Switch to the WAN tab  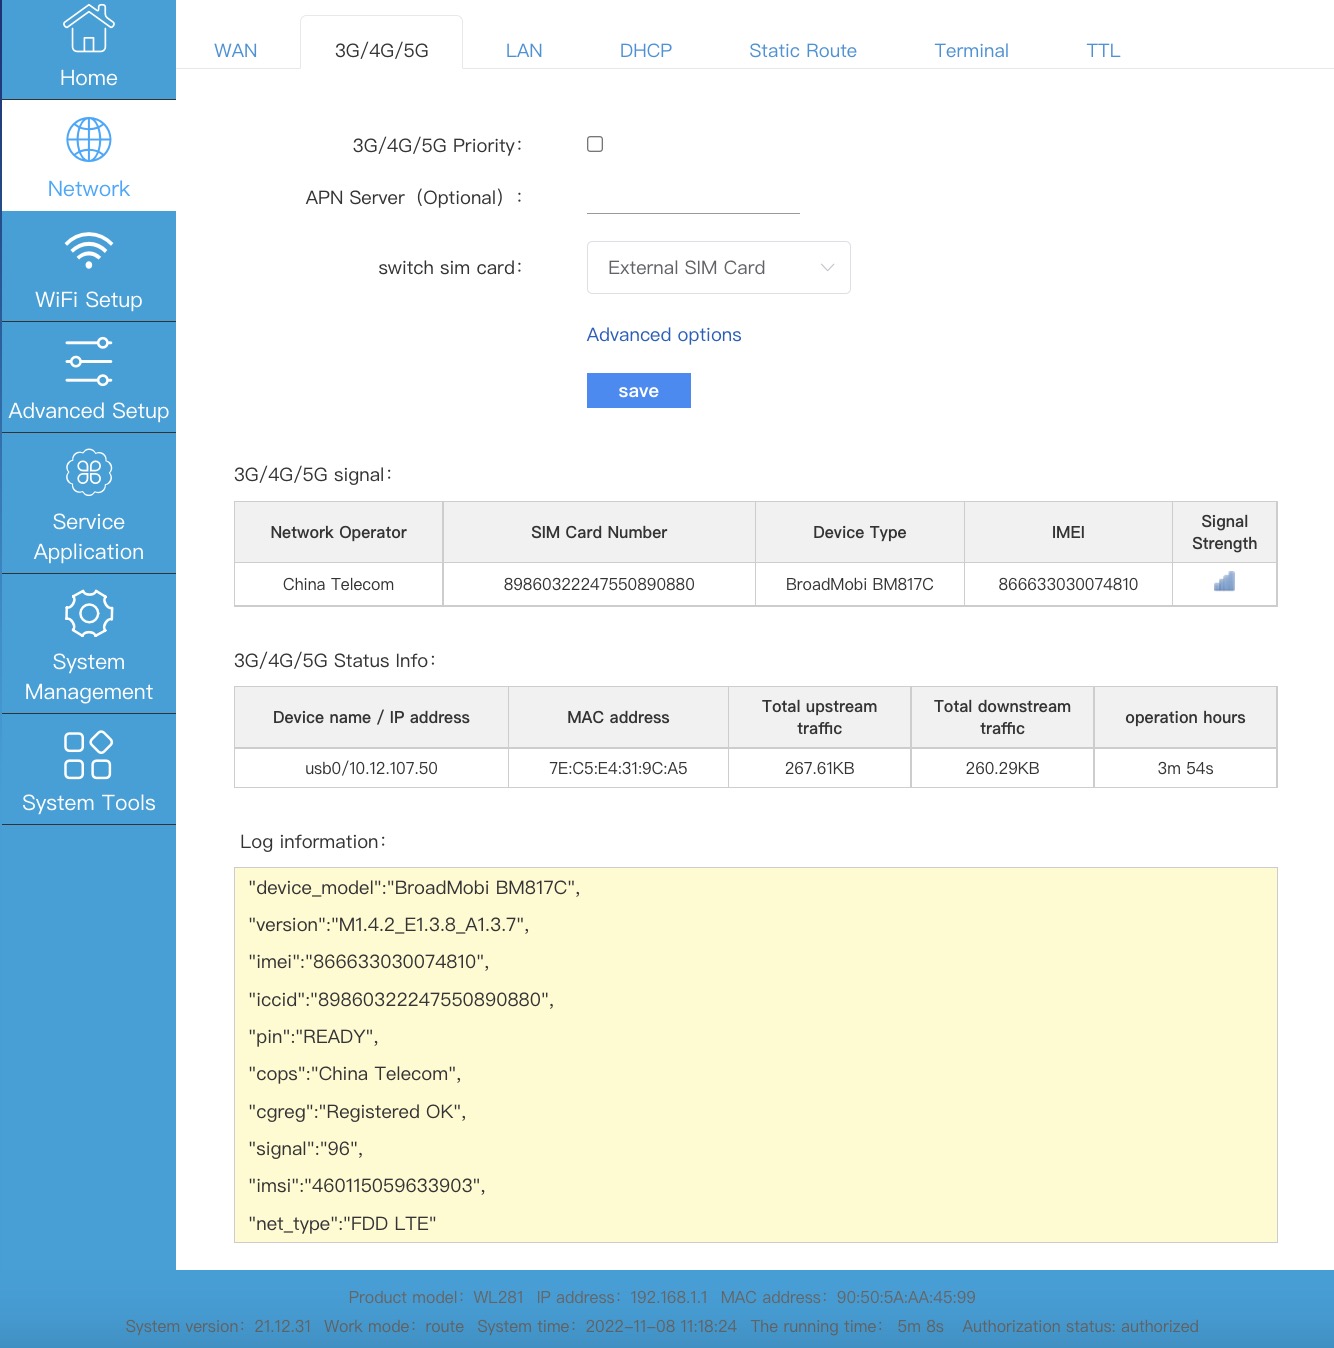click(x=236, y=50)
